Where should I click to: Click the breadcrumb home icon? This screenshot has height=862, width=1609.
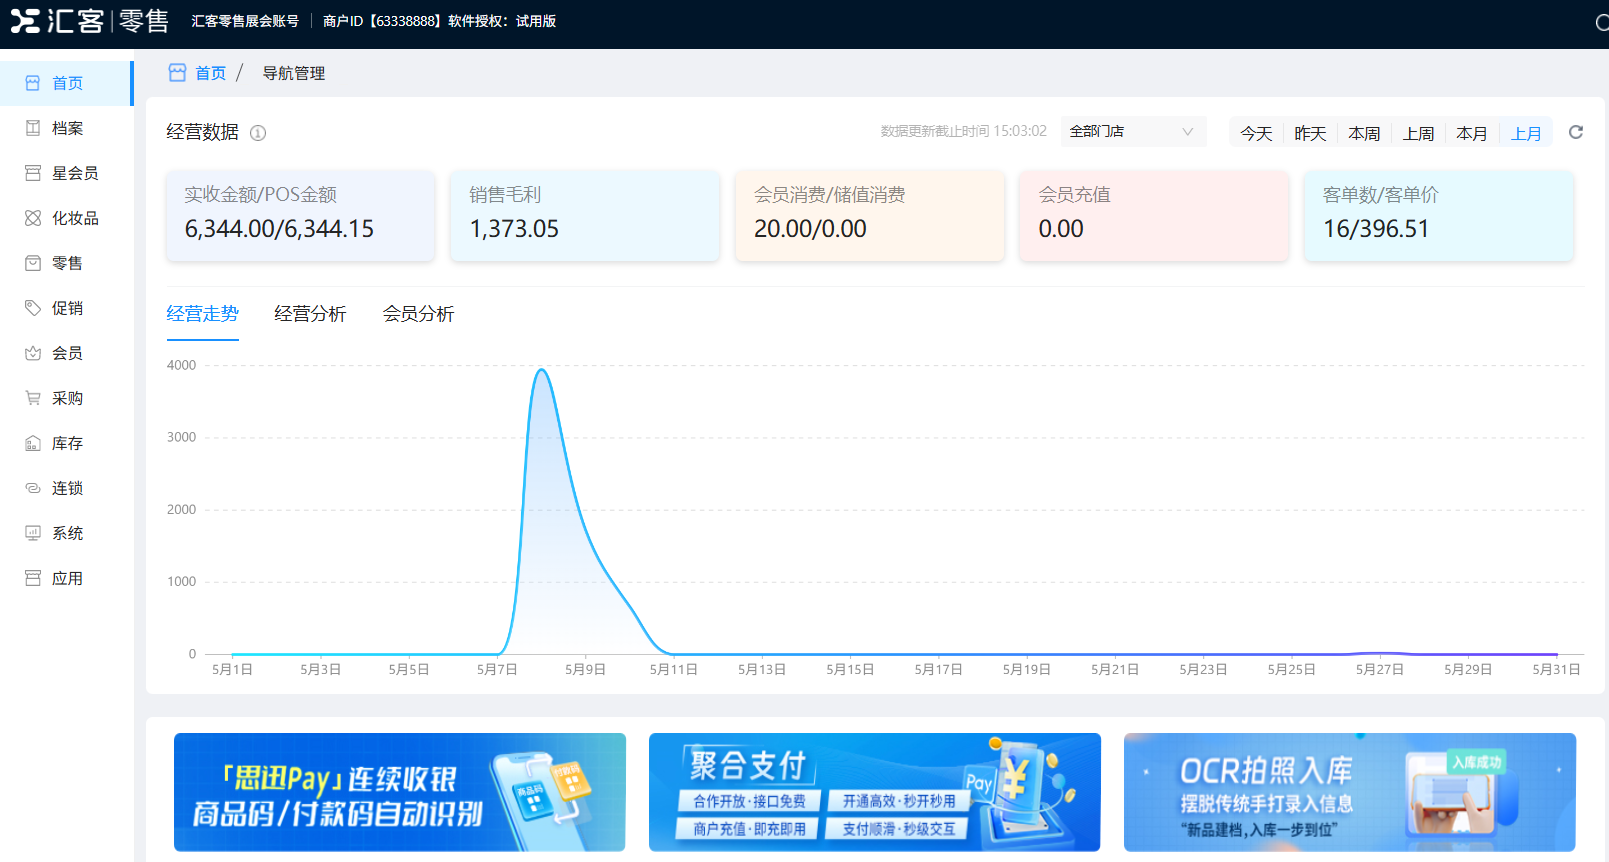pyautogui.click(x=177, y=73)
